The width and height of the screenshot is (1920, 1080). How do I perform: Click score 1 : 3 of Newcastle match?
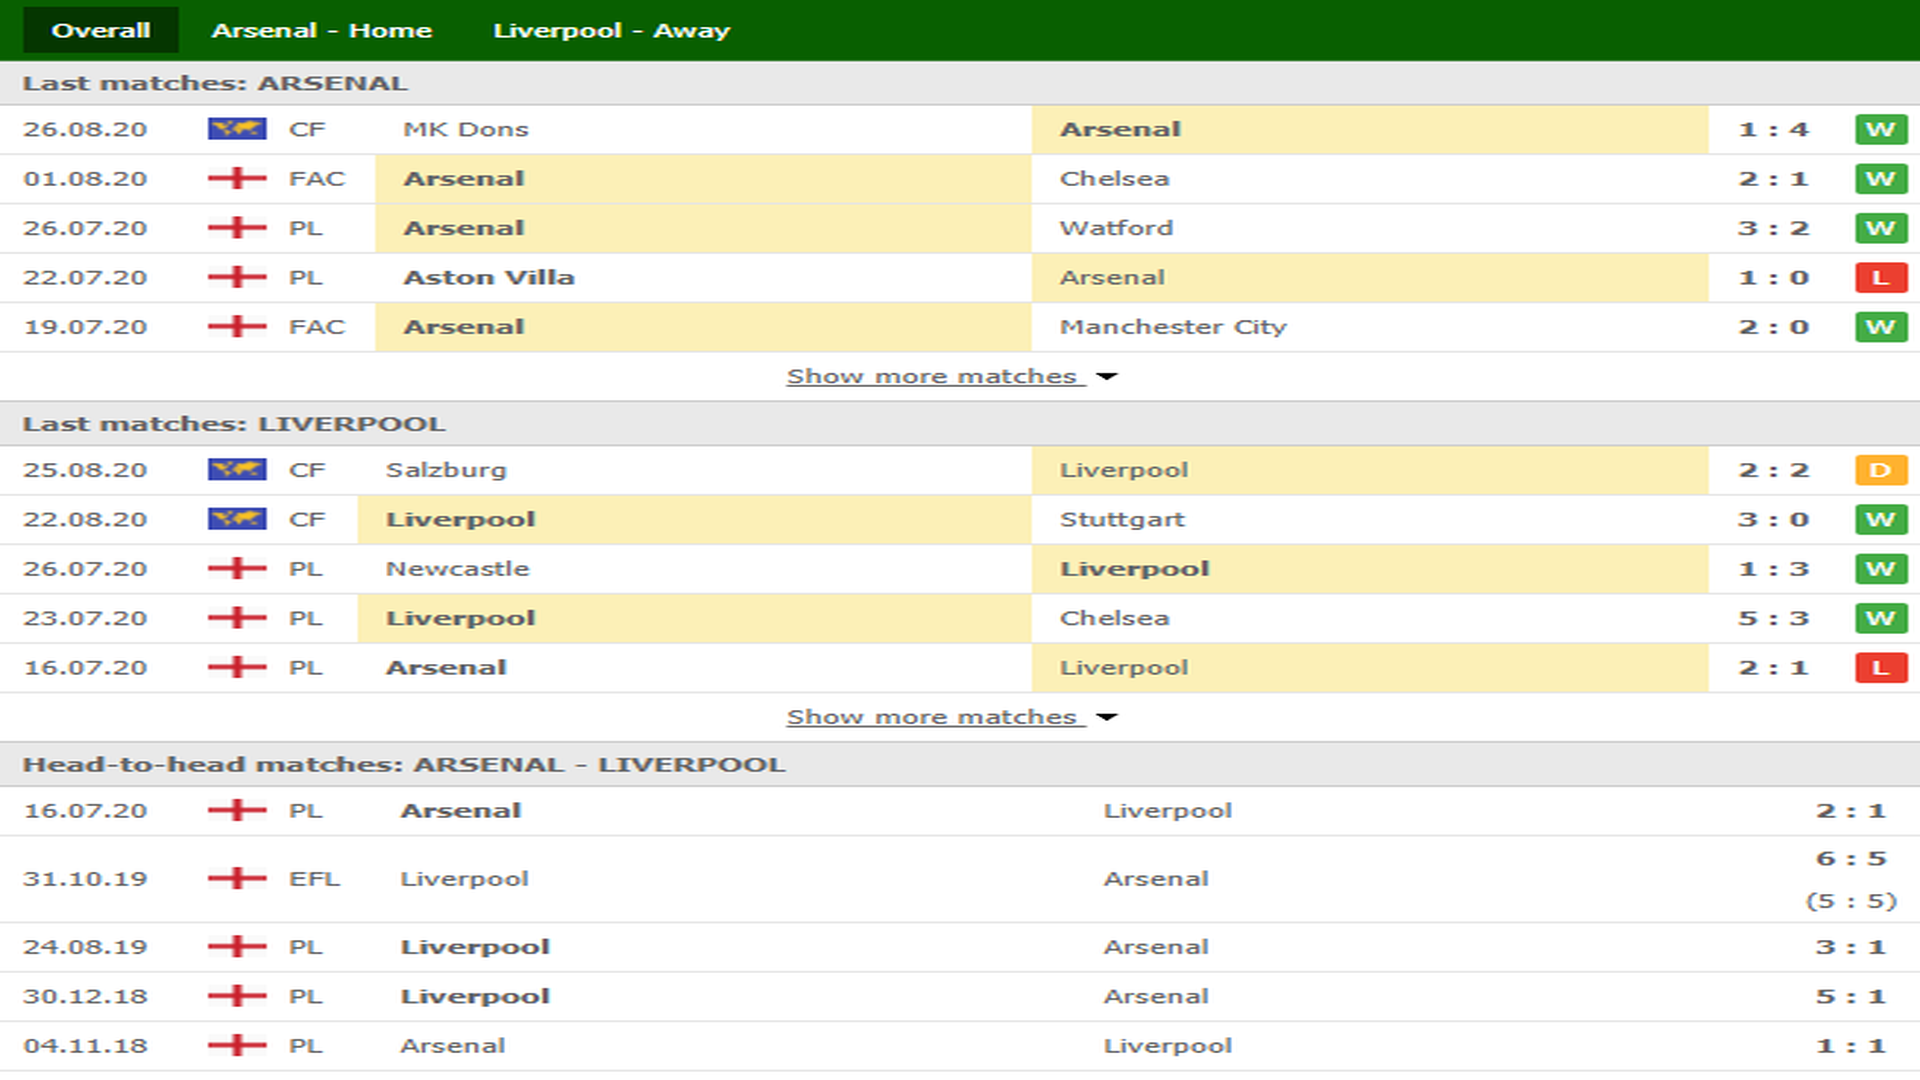click(1774, 569)
